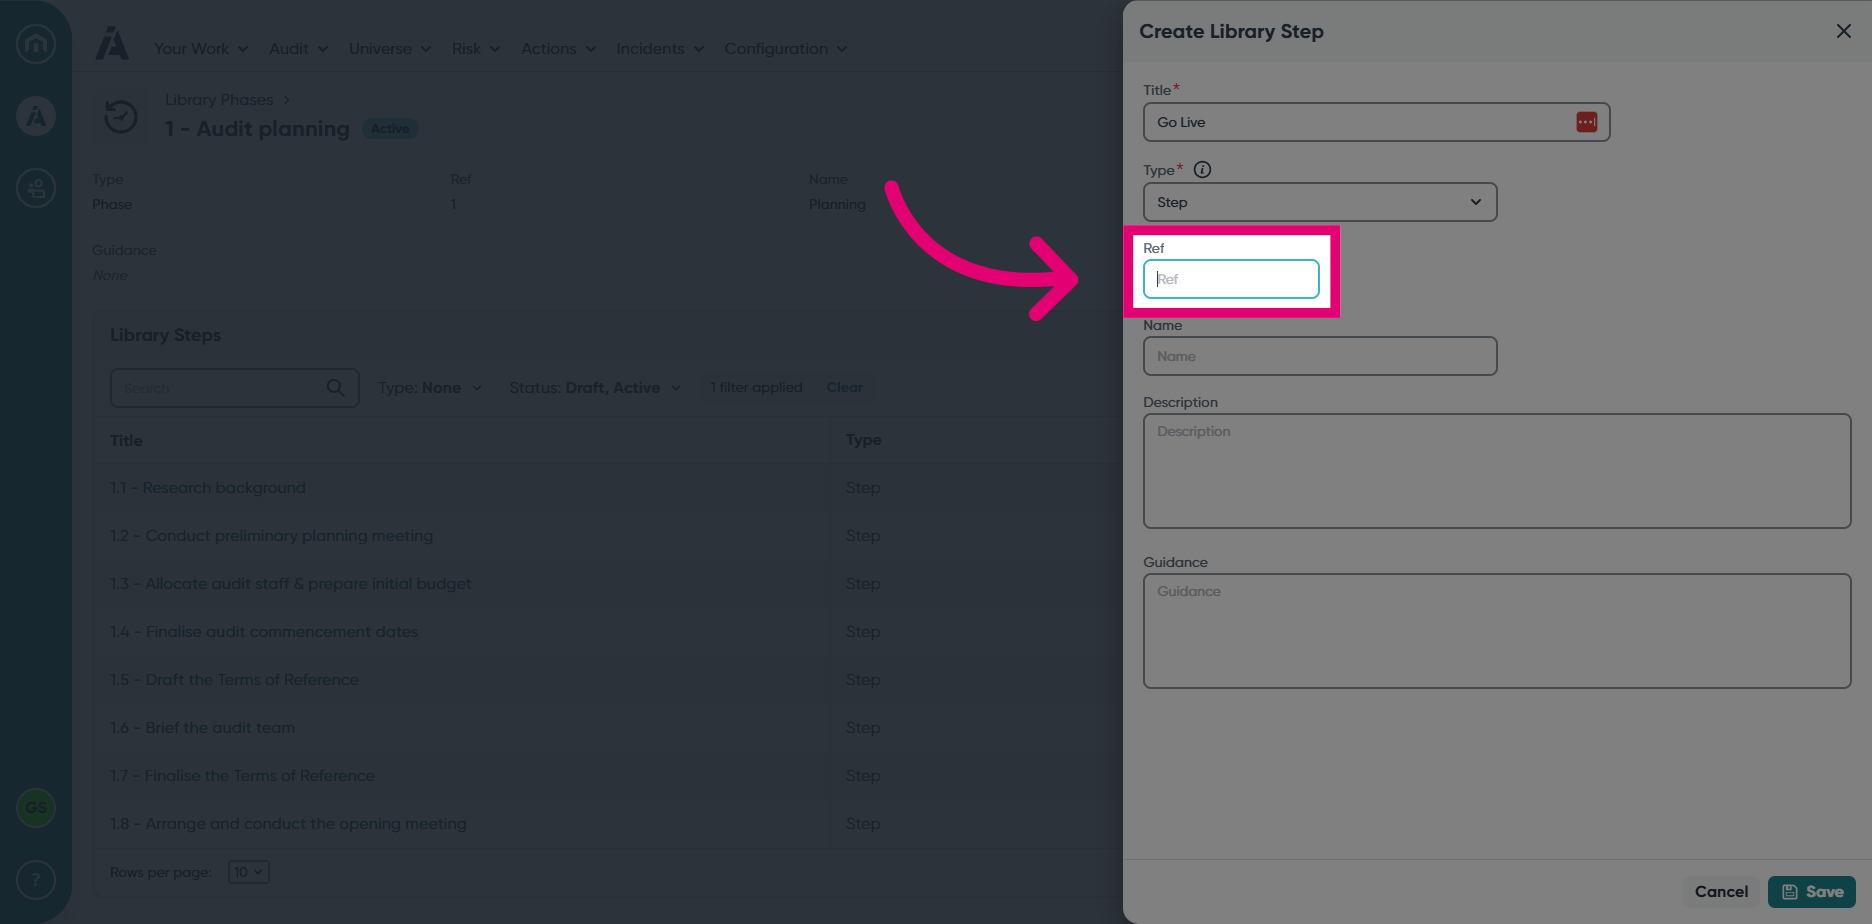1872x924 pixels.
Task: Focus the Name input field
Action: pos(1320,356)
